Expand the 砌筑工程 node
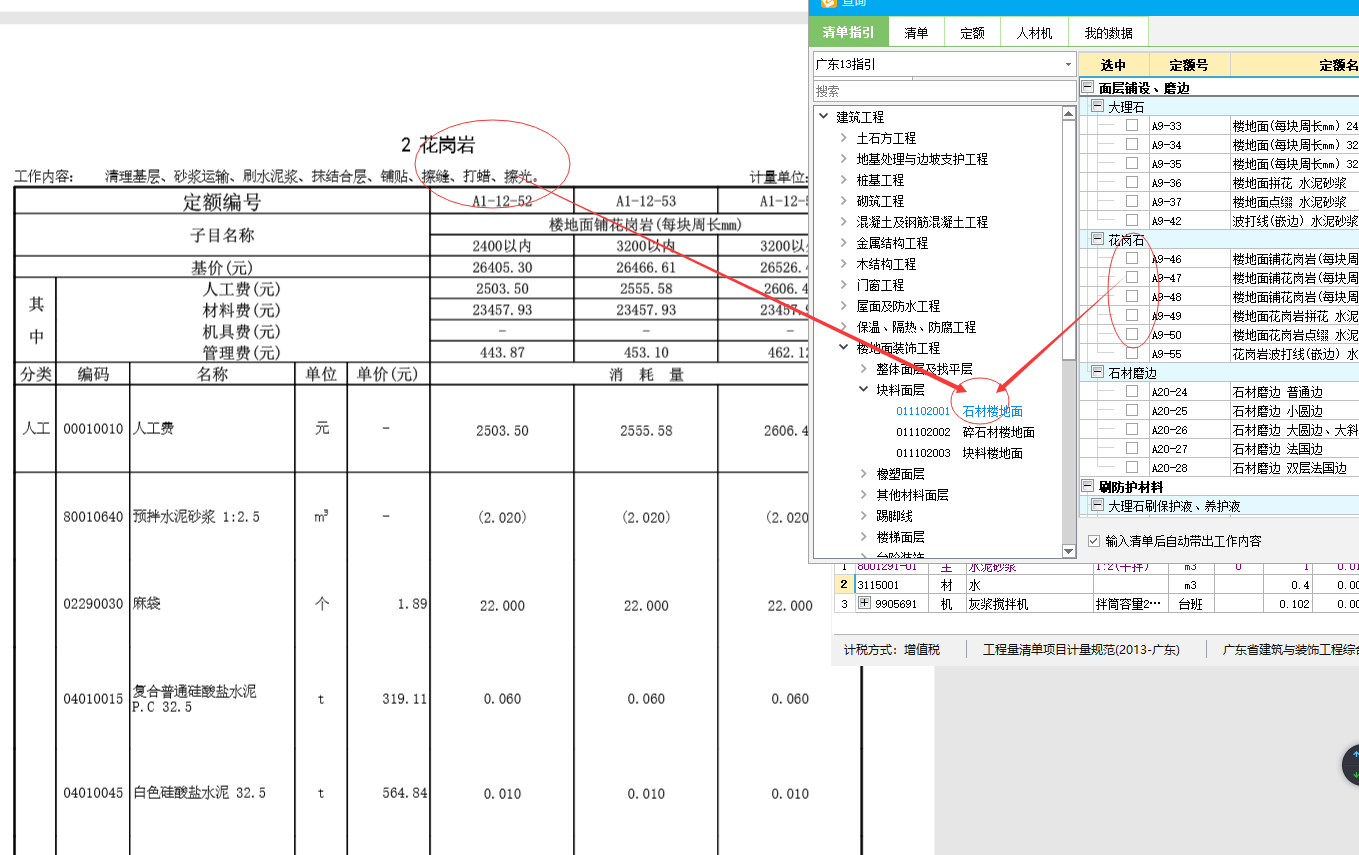The width and height of the screenshot is (1359, 855). [x=844, y=201]
